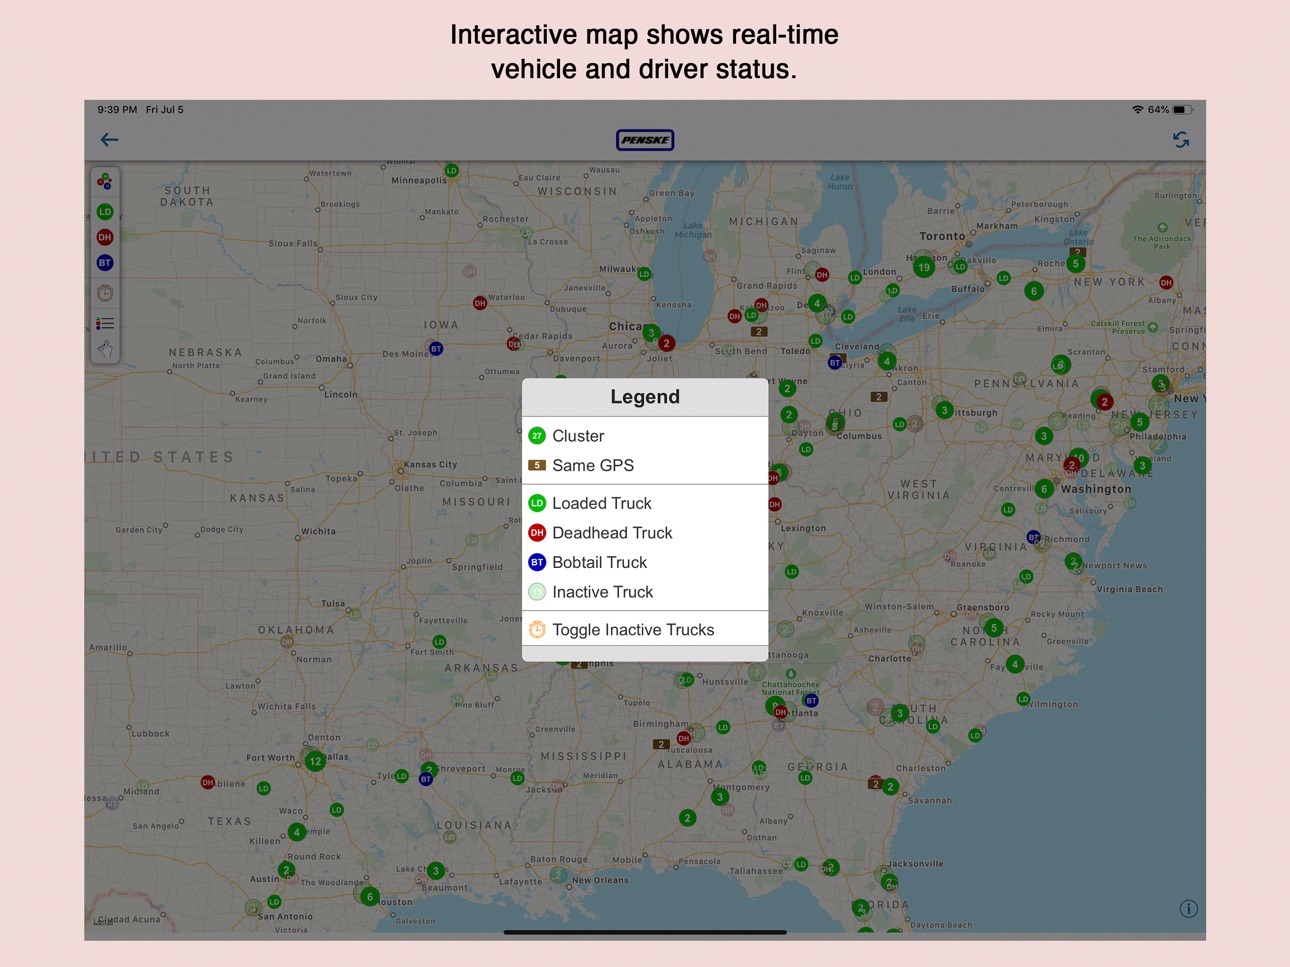Check the Wi-Fi icon in status bar
Screen dimensions: 1290x967
(1137, 110)
